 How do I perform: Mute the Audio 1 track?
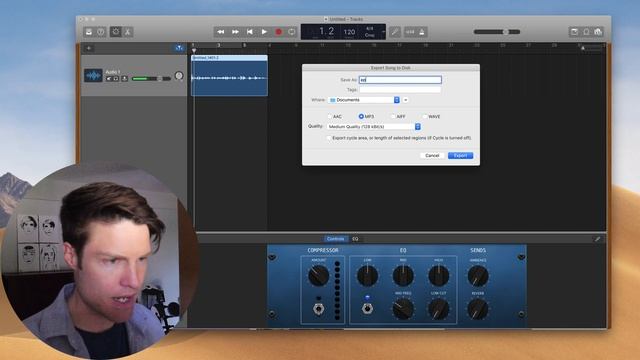coord(109,79)
